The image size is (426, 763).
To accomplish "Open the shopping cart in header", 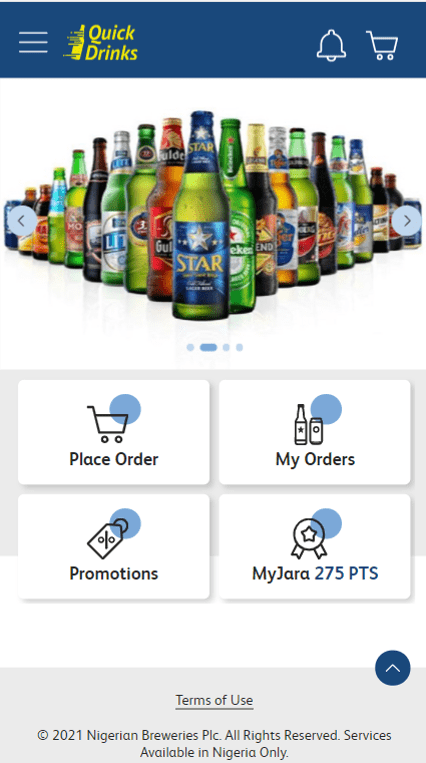I will coord(382,45).
